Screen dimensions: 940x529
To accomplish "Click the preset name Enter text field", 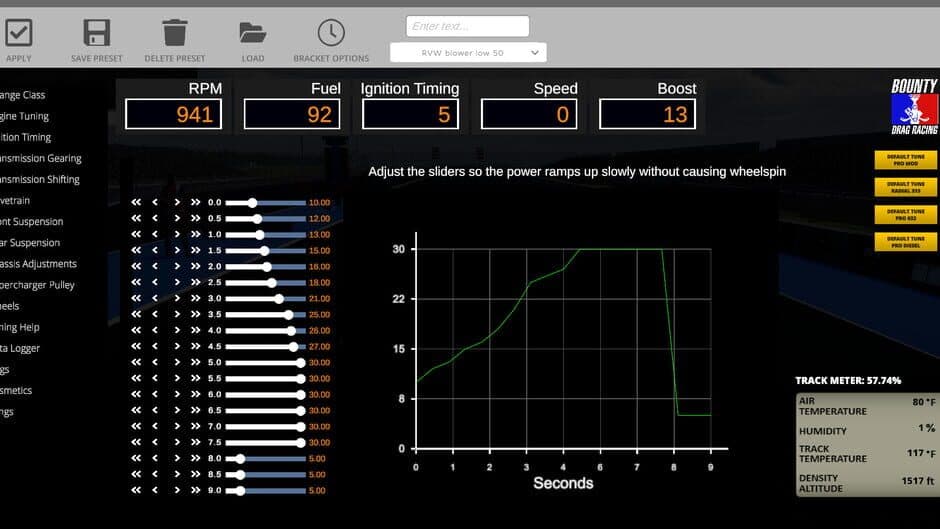I will point(467,26).
